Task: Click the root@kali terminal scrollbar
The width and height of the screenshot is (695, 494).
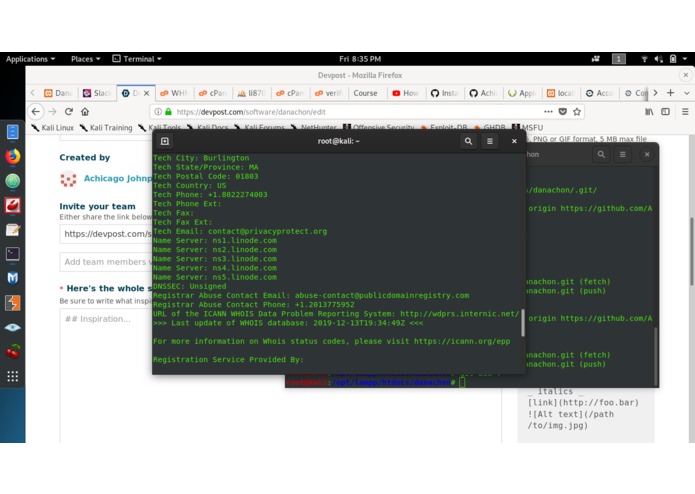Action: [523, 322]
